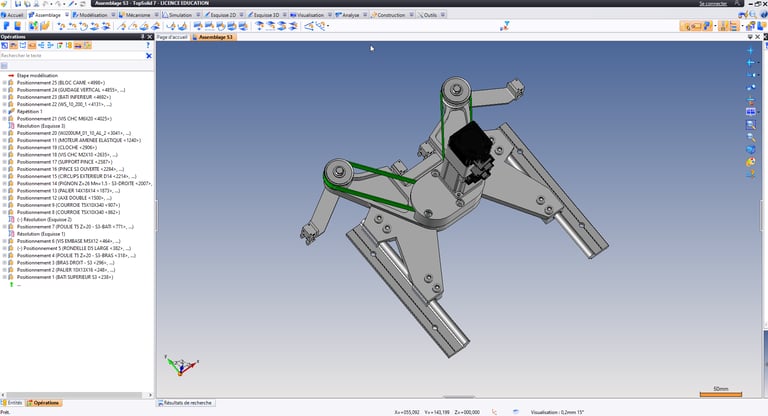
Task: Click in the Rechercher le texte field
Action: coord(72,56)
